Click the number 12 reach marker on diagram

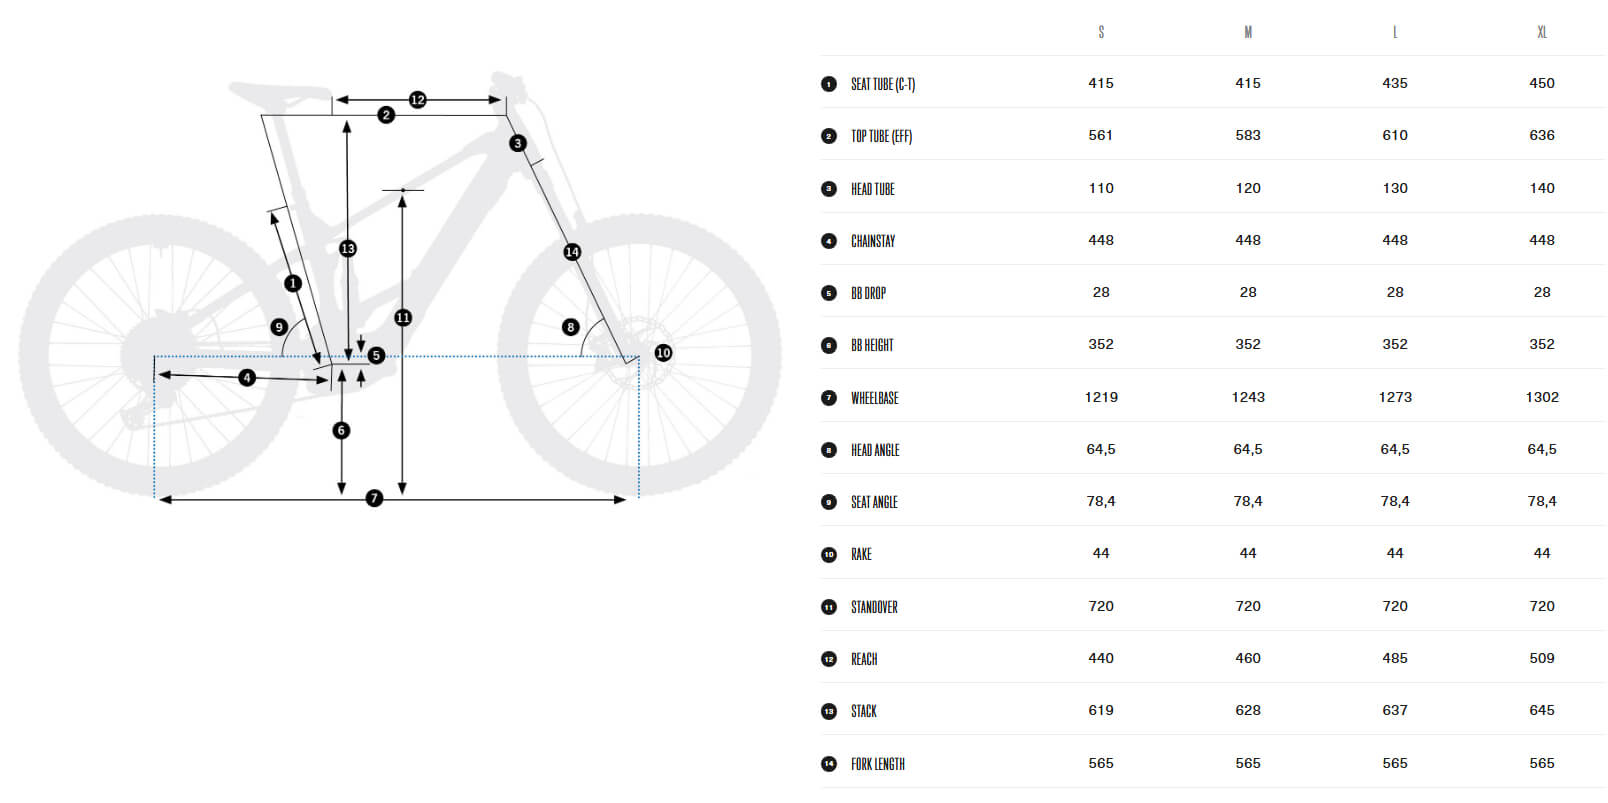pos(418,100)
